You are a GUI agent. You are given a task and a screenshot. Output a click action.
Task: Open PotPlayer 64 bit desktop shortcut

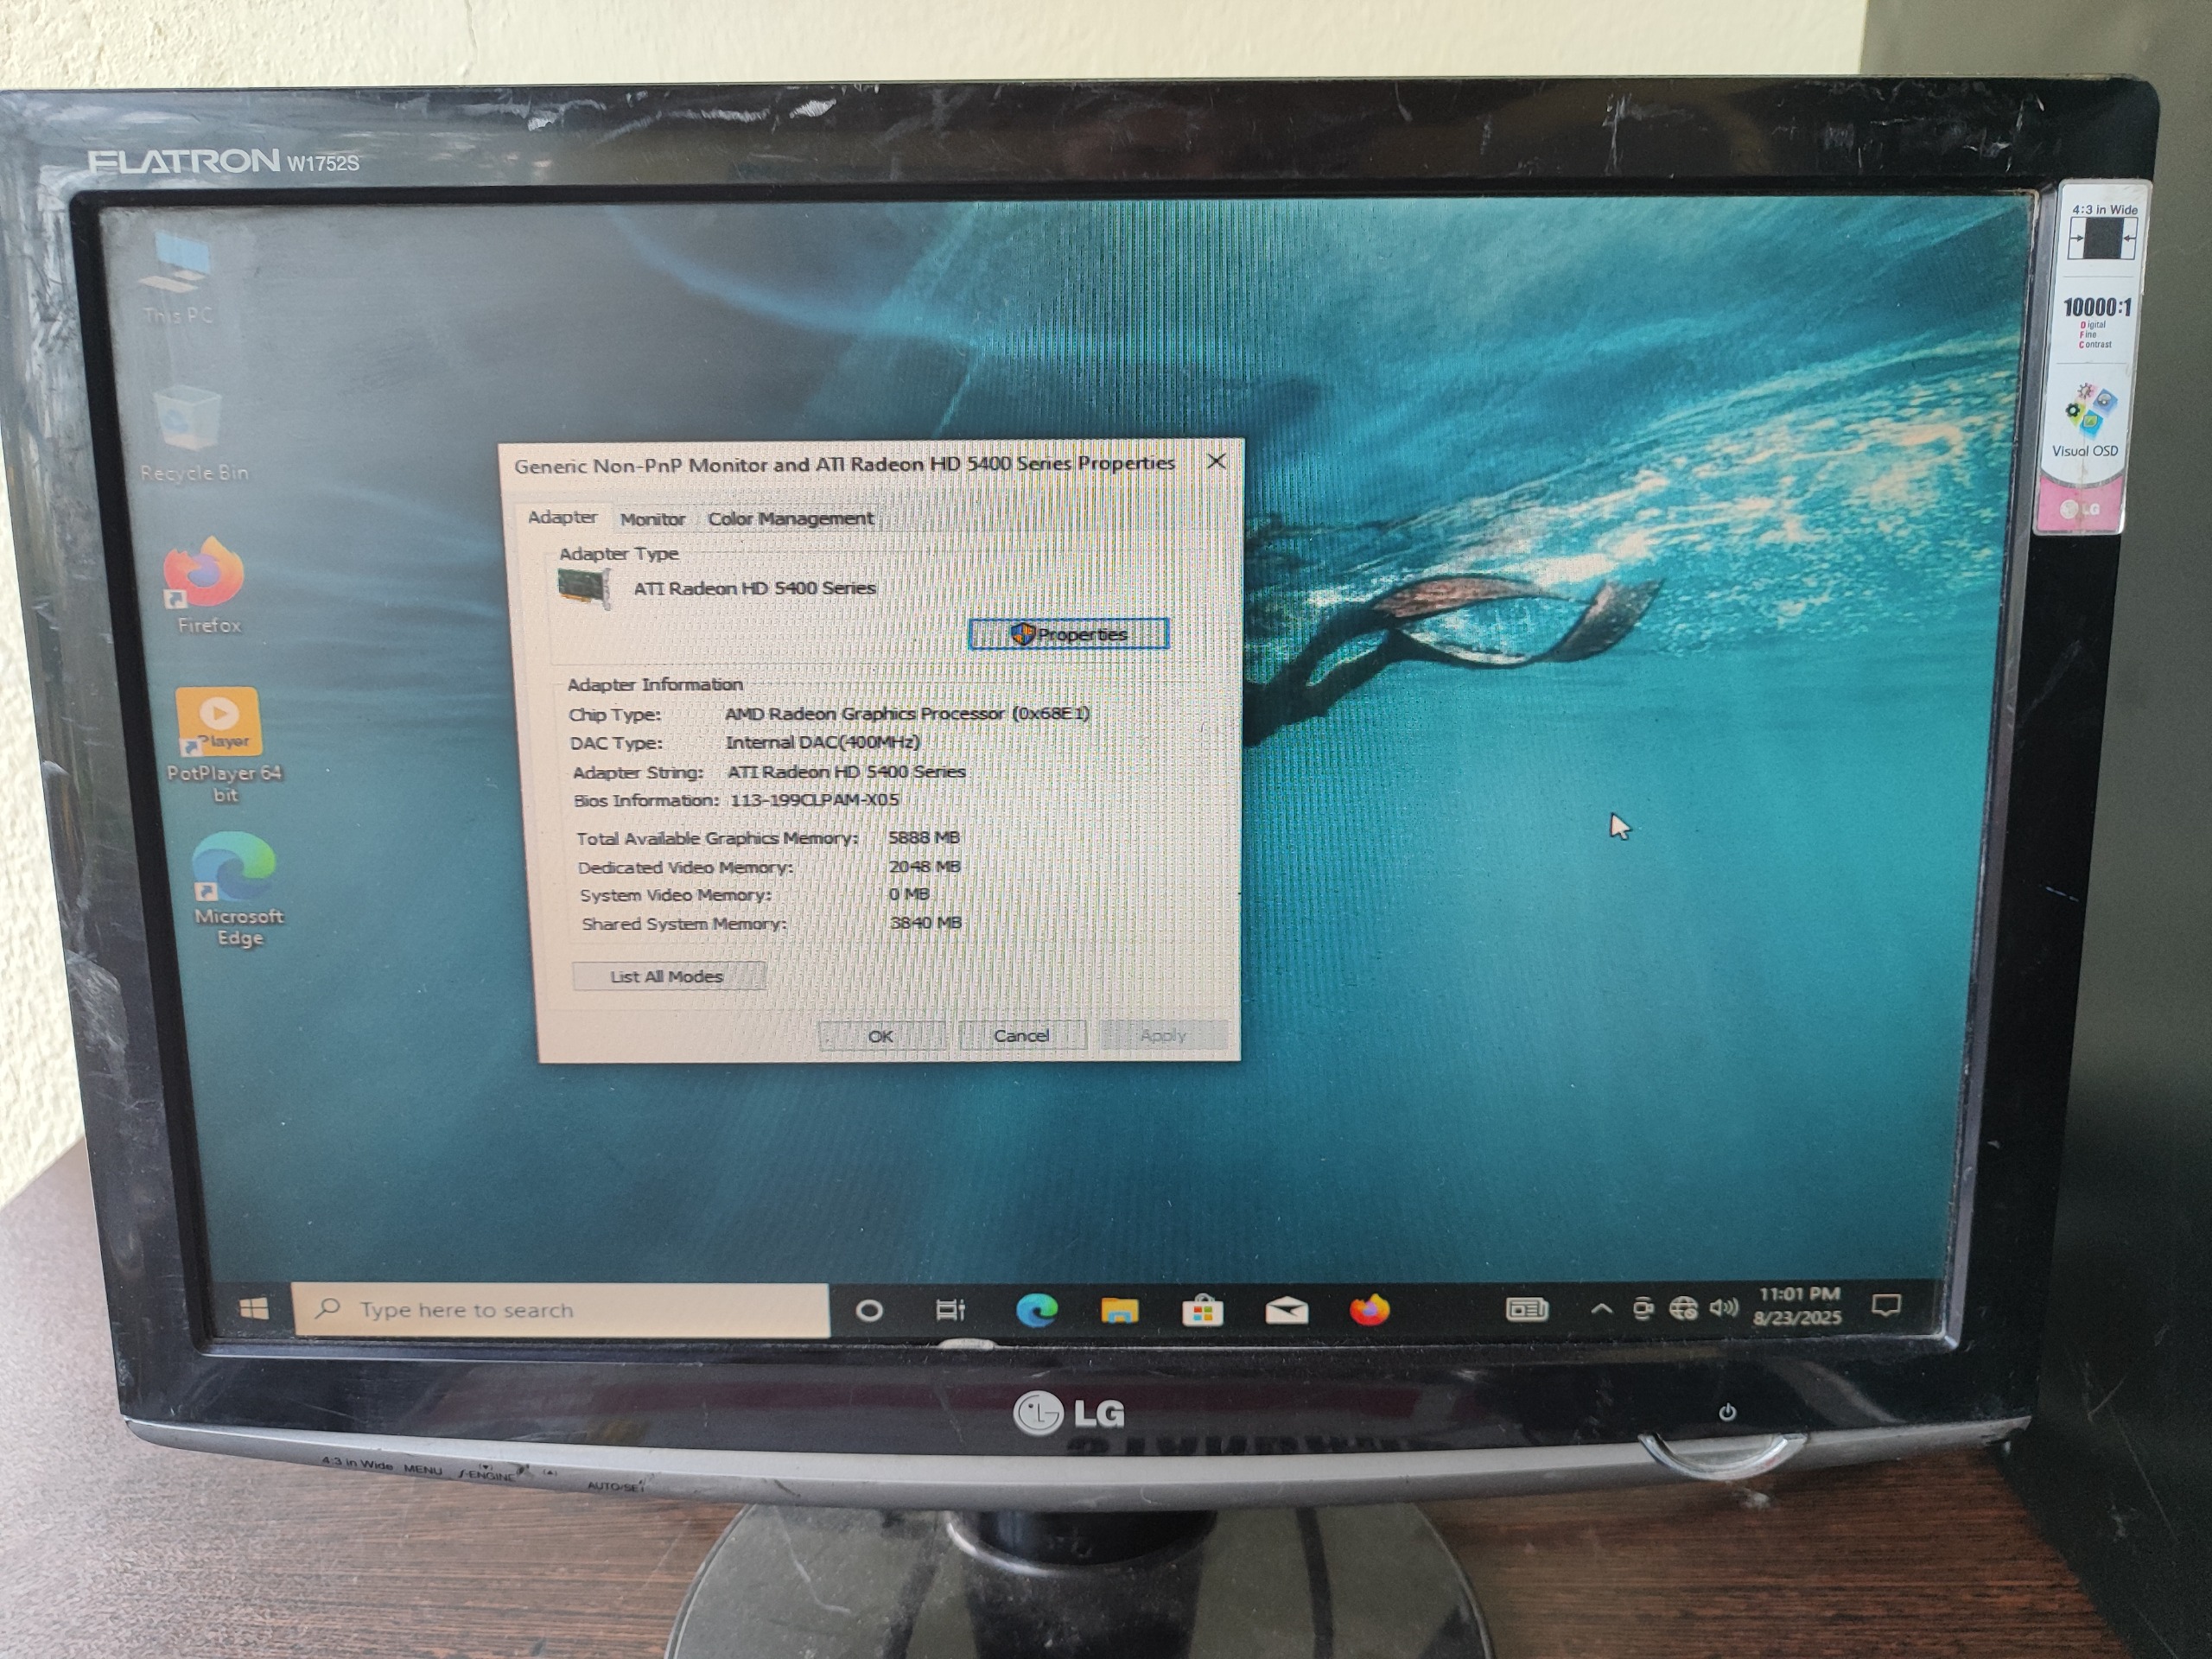pos(223,745)
